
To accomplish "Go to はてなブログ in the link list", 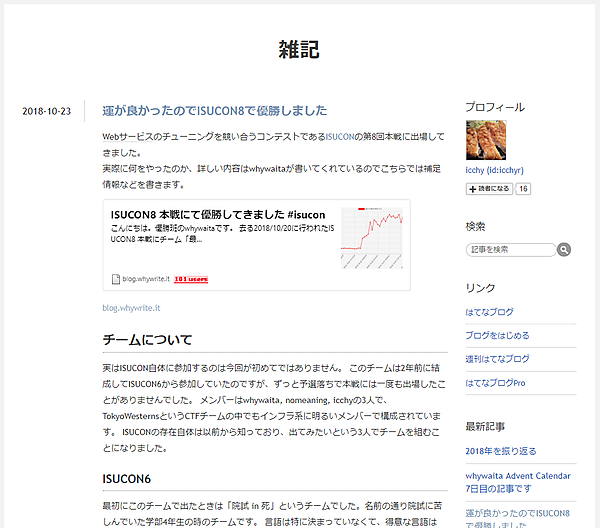I will (490, 312).
